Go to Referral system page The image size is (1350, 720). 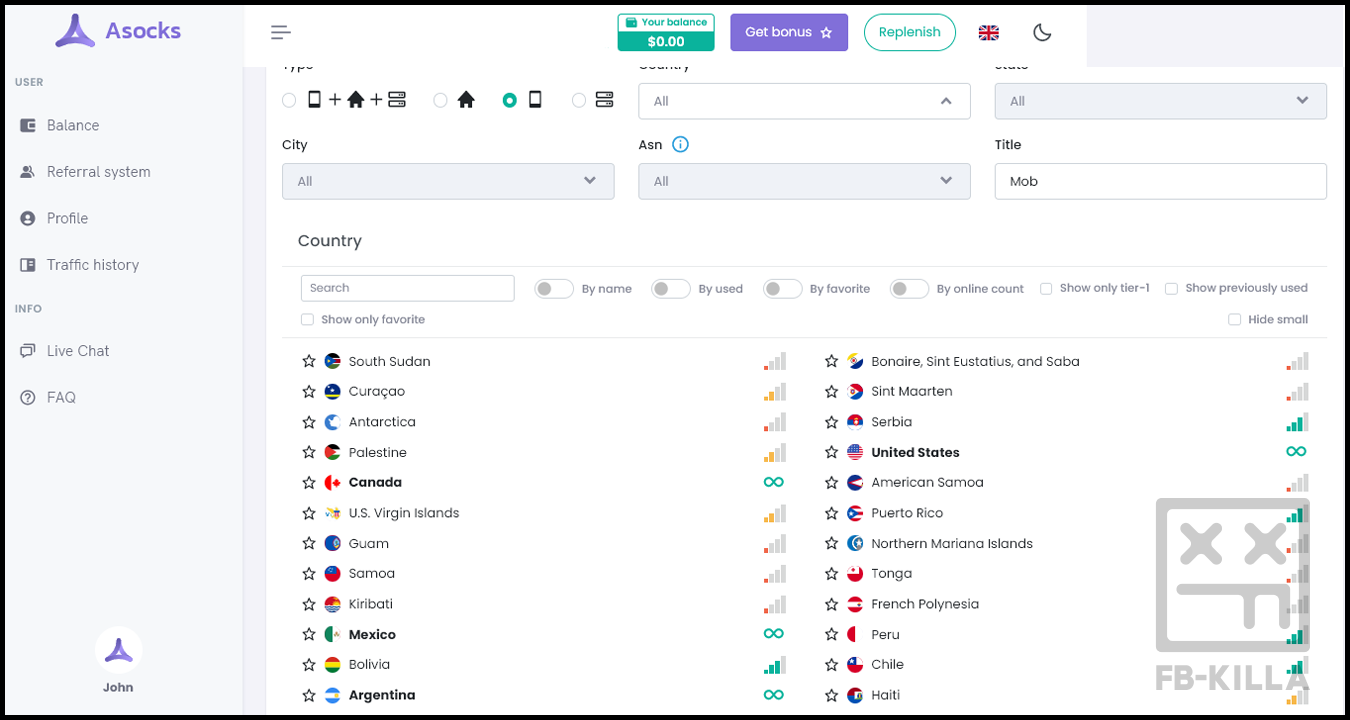[98, 172]
